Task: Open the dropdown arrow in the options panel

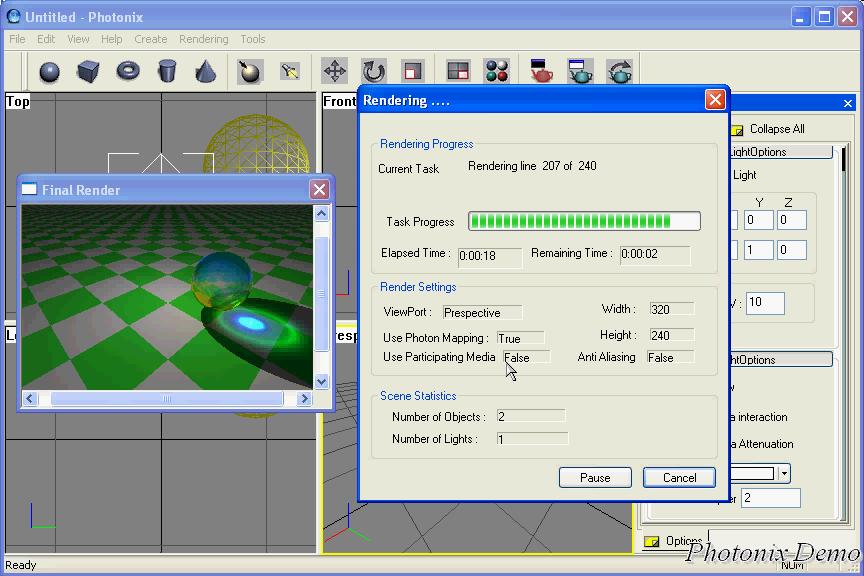Action: [784, 473]
